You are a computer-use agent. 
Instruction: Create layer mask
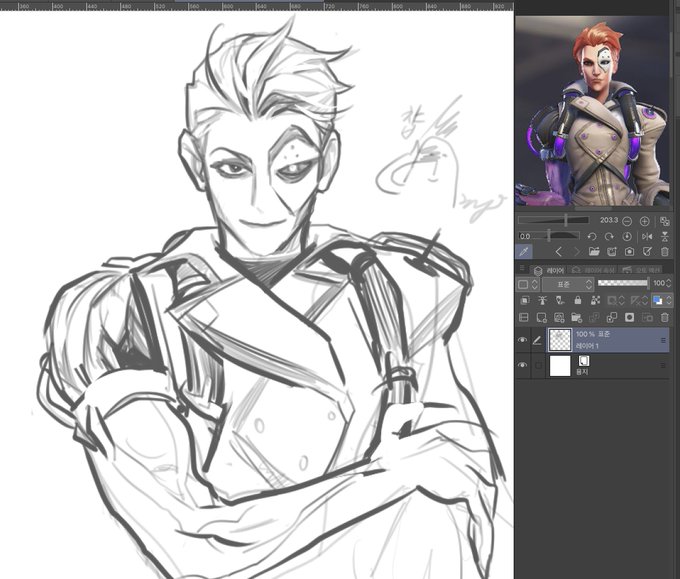[x=629, y=317]
